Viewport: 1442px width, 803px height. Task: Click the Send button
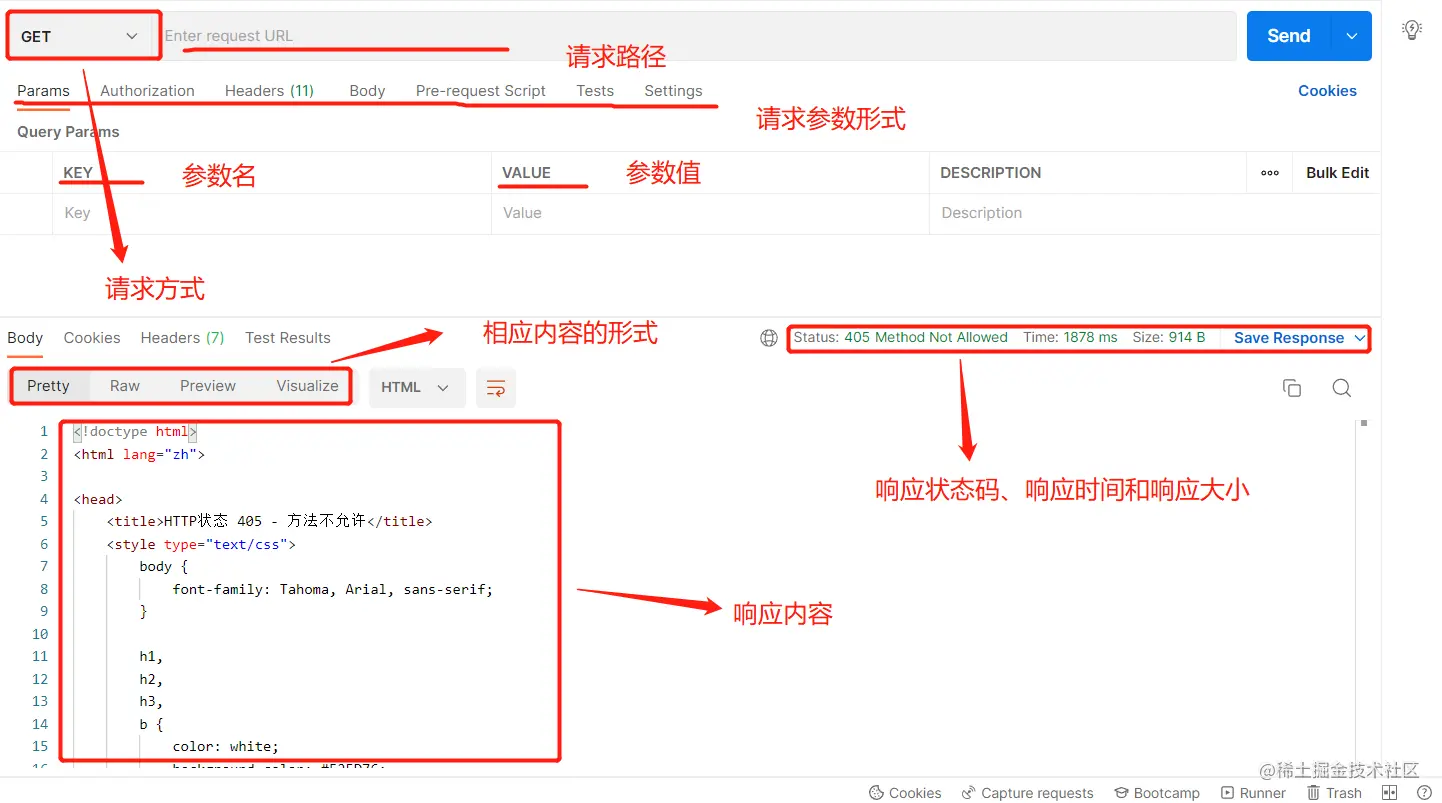(x=1287, y=35)
